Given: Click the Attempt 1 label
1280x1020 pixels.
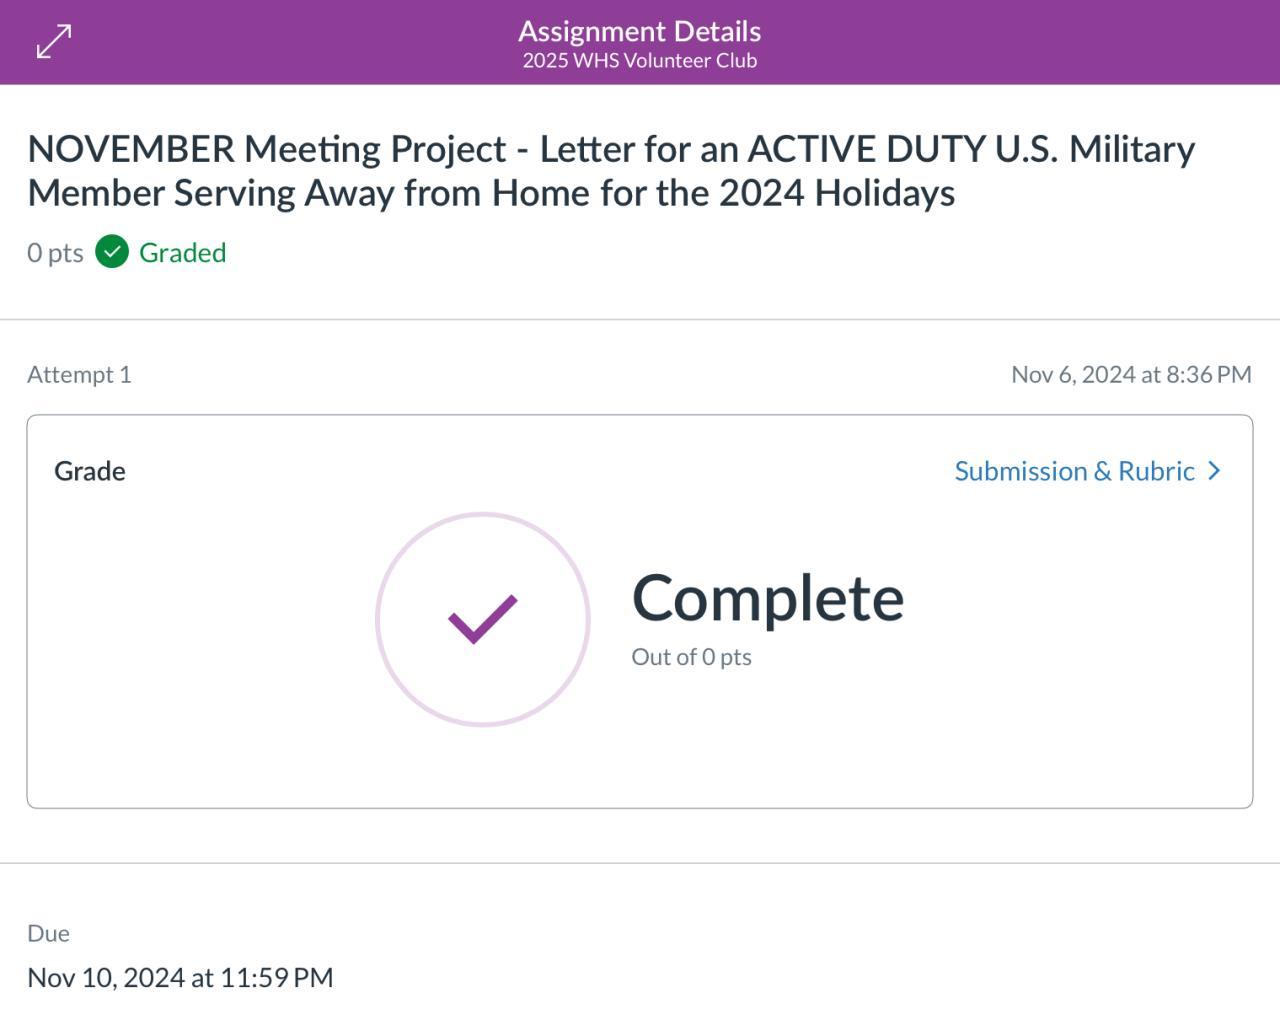Looking at the screenshot, I should [x=79, y=374].
